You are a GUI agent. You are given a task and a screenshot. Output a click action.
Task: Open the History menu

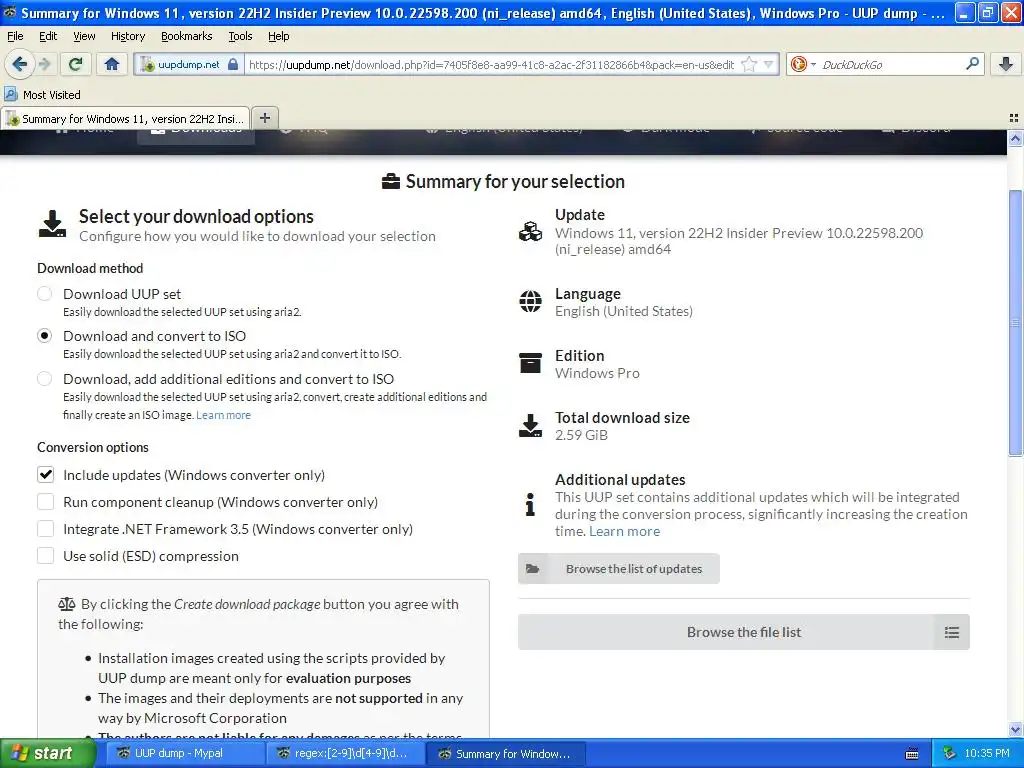(128, 36)
